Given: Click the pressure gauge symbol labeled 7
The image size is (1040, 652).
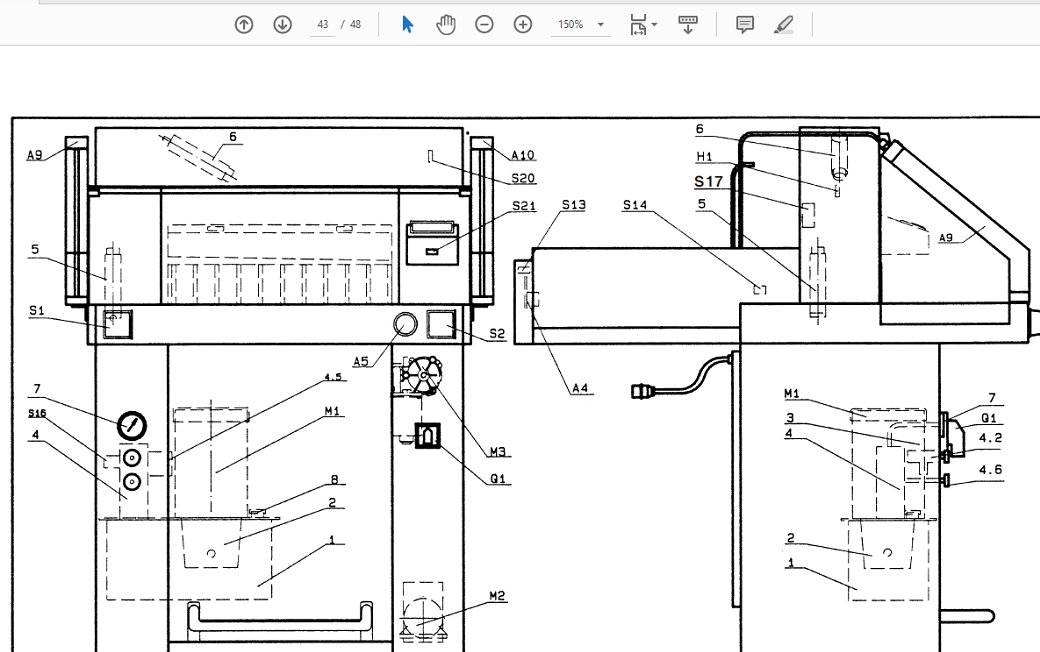Looking at the screenshot, I should pos(130,426).
